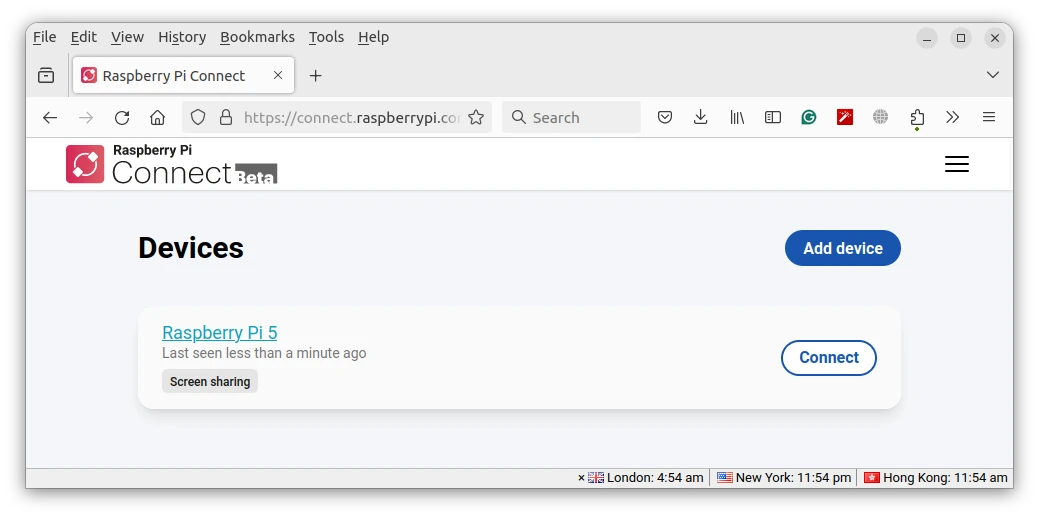The width and height of the screenshot is (1039, 517).
Task: Click 'Last seen less than a minute ago'
Action: point(264,353)
